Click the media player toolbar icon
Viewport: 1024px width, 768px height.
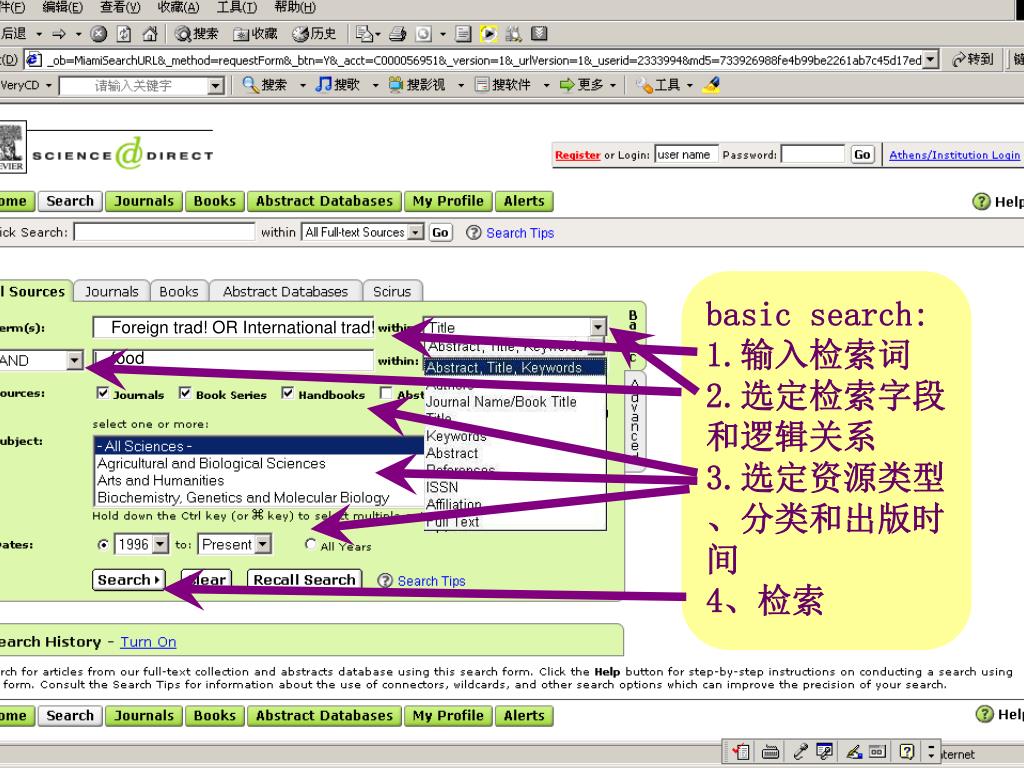tap(488, 34)
